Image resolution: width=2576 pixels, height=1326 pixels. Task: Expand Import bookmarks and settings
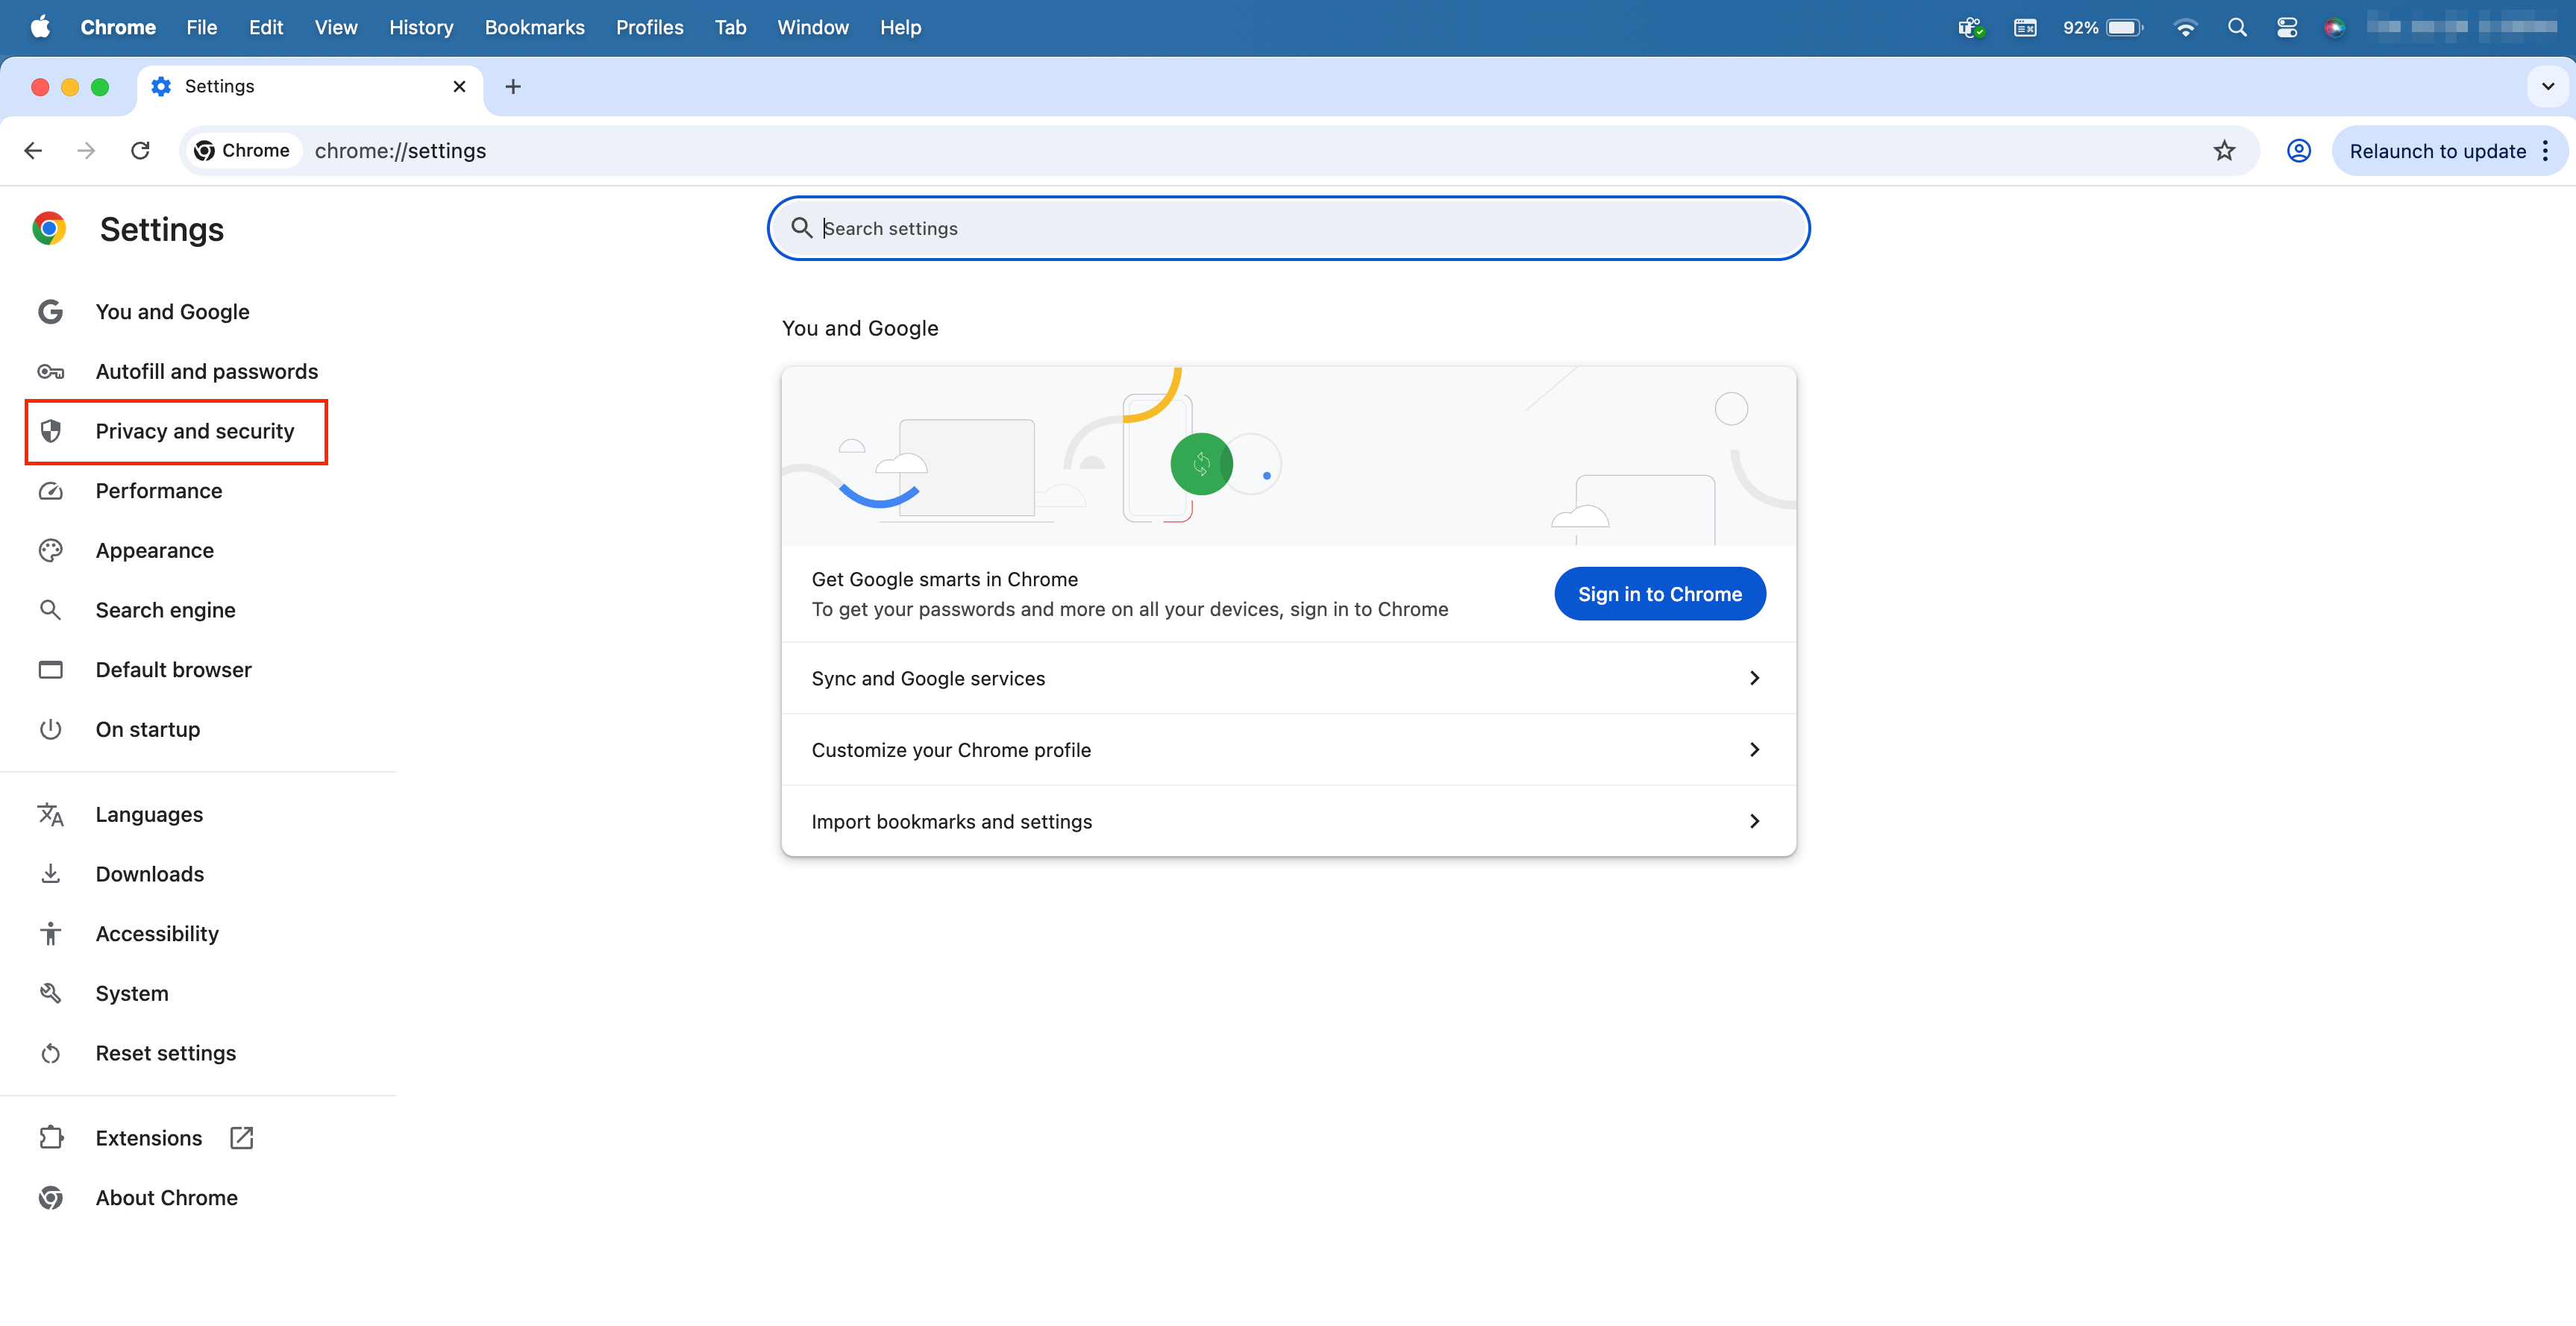pyautogui.click(x=1288, y=821)
